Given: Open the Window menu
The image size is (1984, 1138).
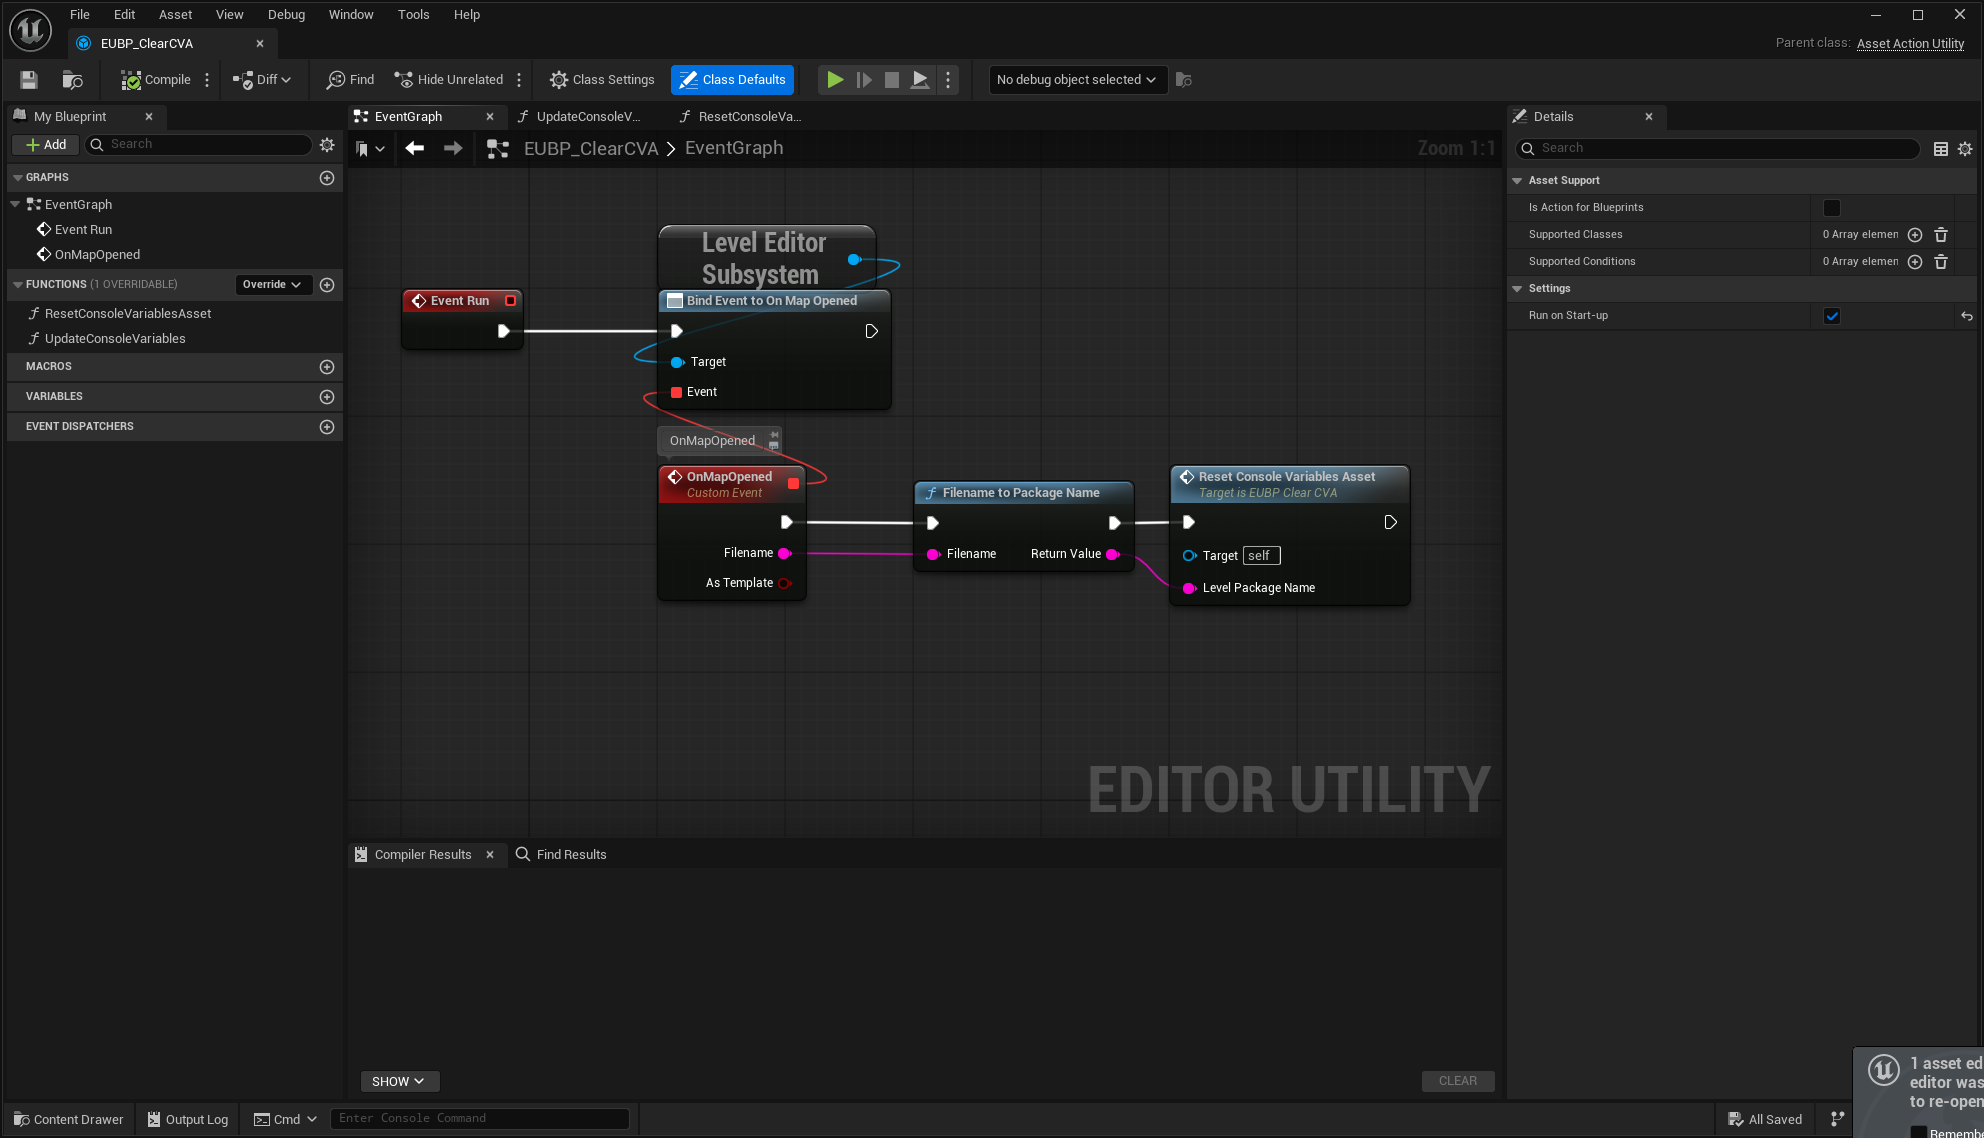Looking at the screenshot, I should coord(351,14).
